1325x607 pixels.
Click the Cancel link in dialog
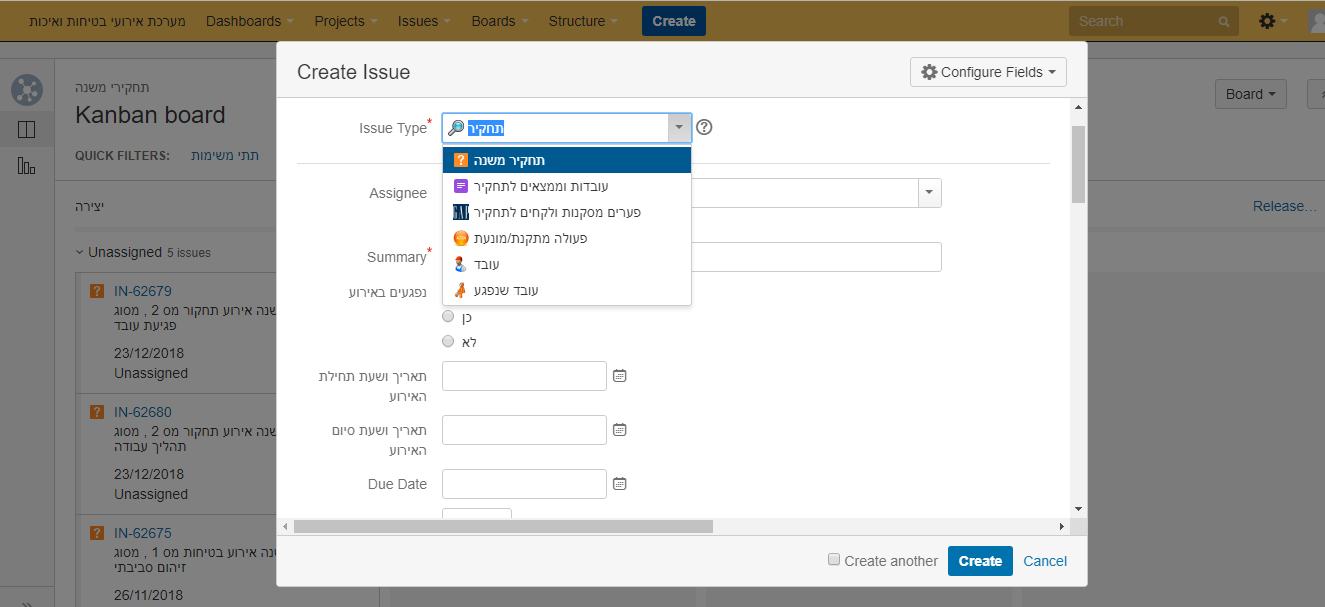tap(1045, 561)
